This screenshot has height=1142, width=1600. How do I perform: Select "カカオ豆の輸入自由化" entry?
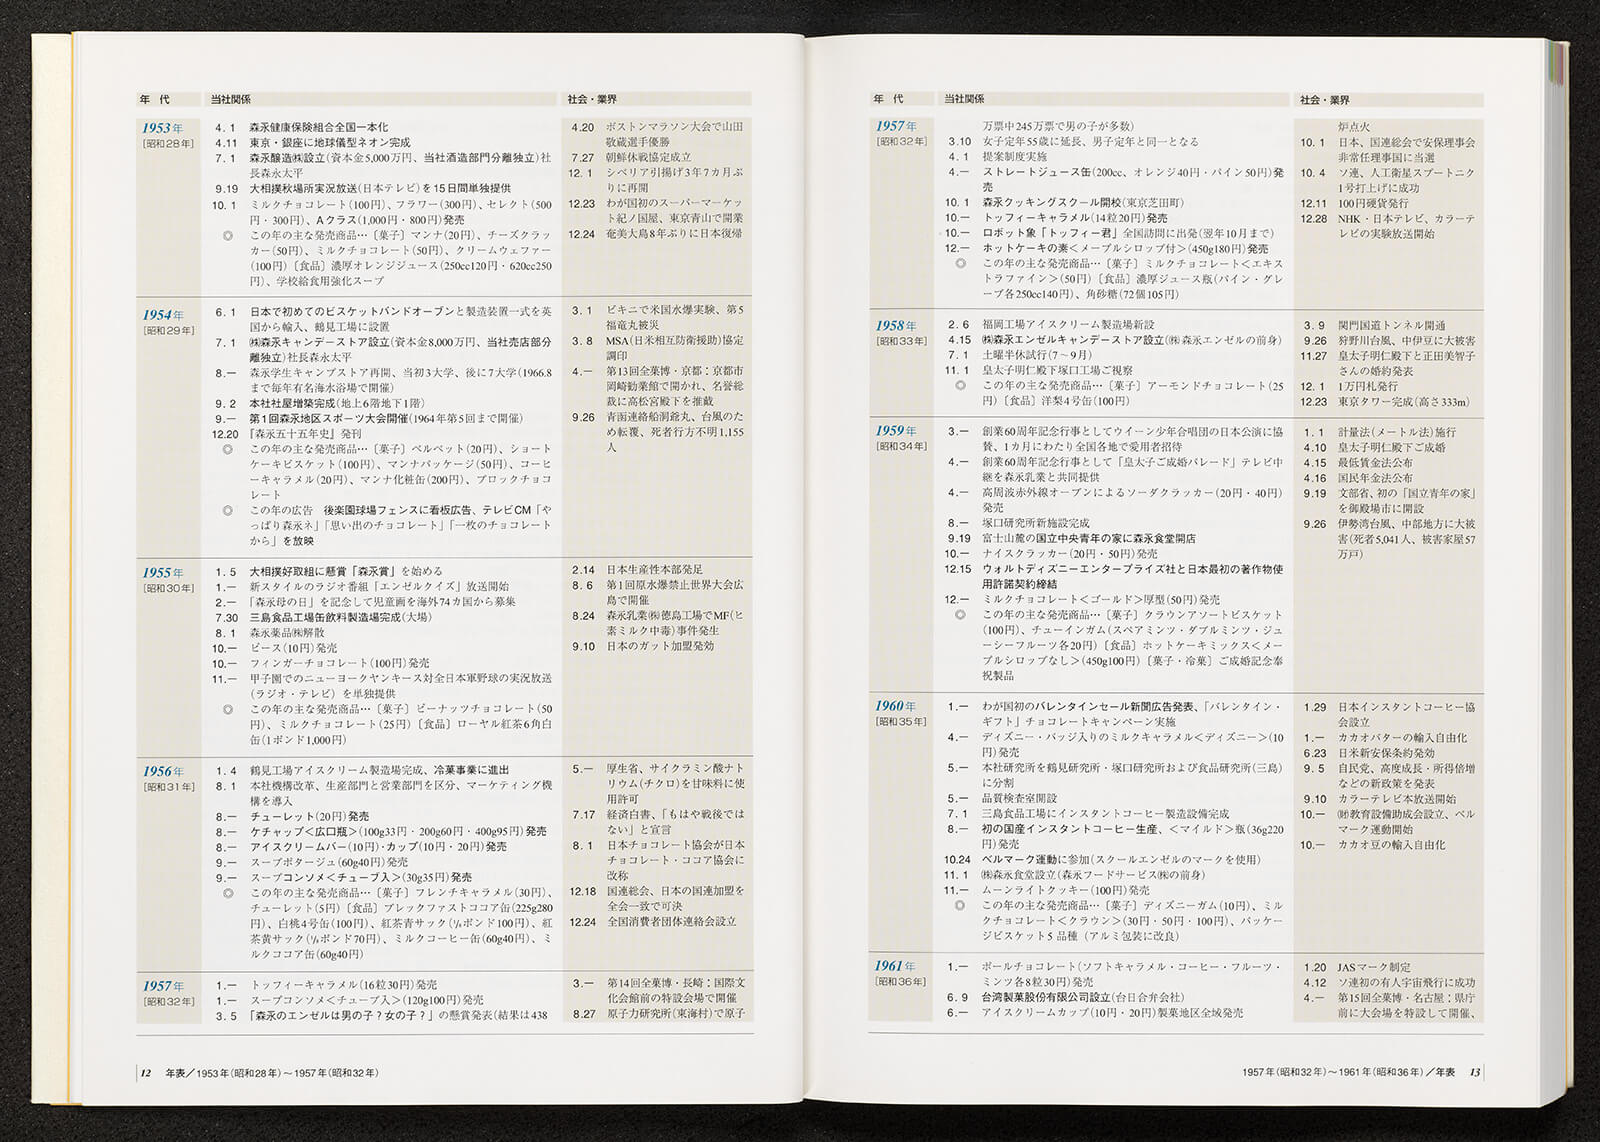(1391, 845)
